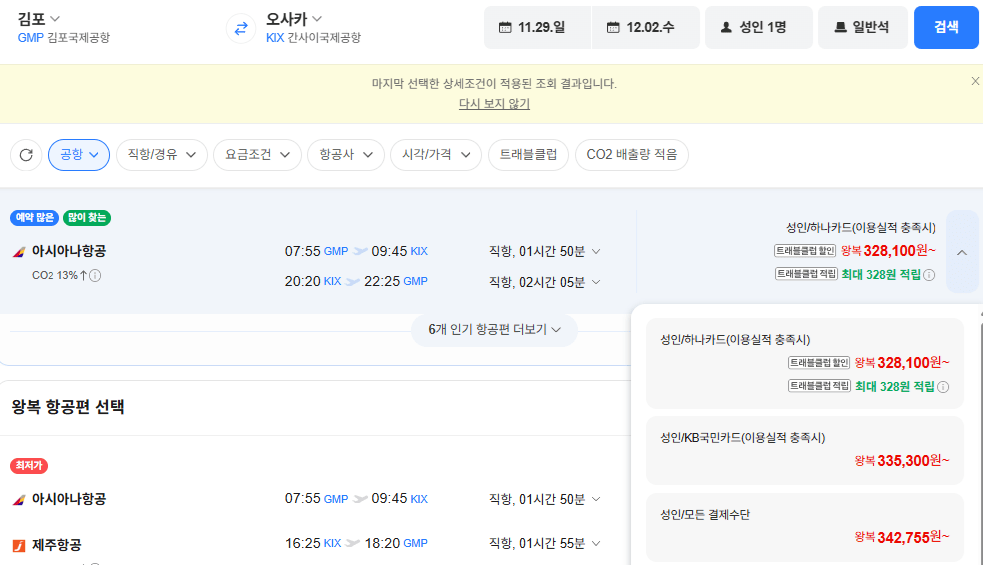Image resolution: width=983 pixels, height=565 pixels.
Task: Expand the 07:55 GMP flight details in top card
Action: 596,251
